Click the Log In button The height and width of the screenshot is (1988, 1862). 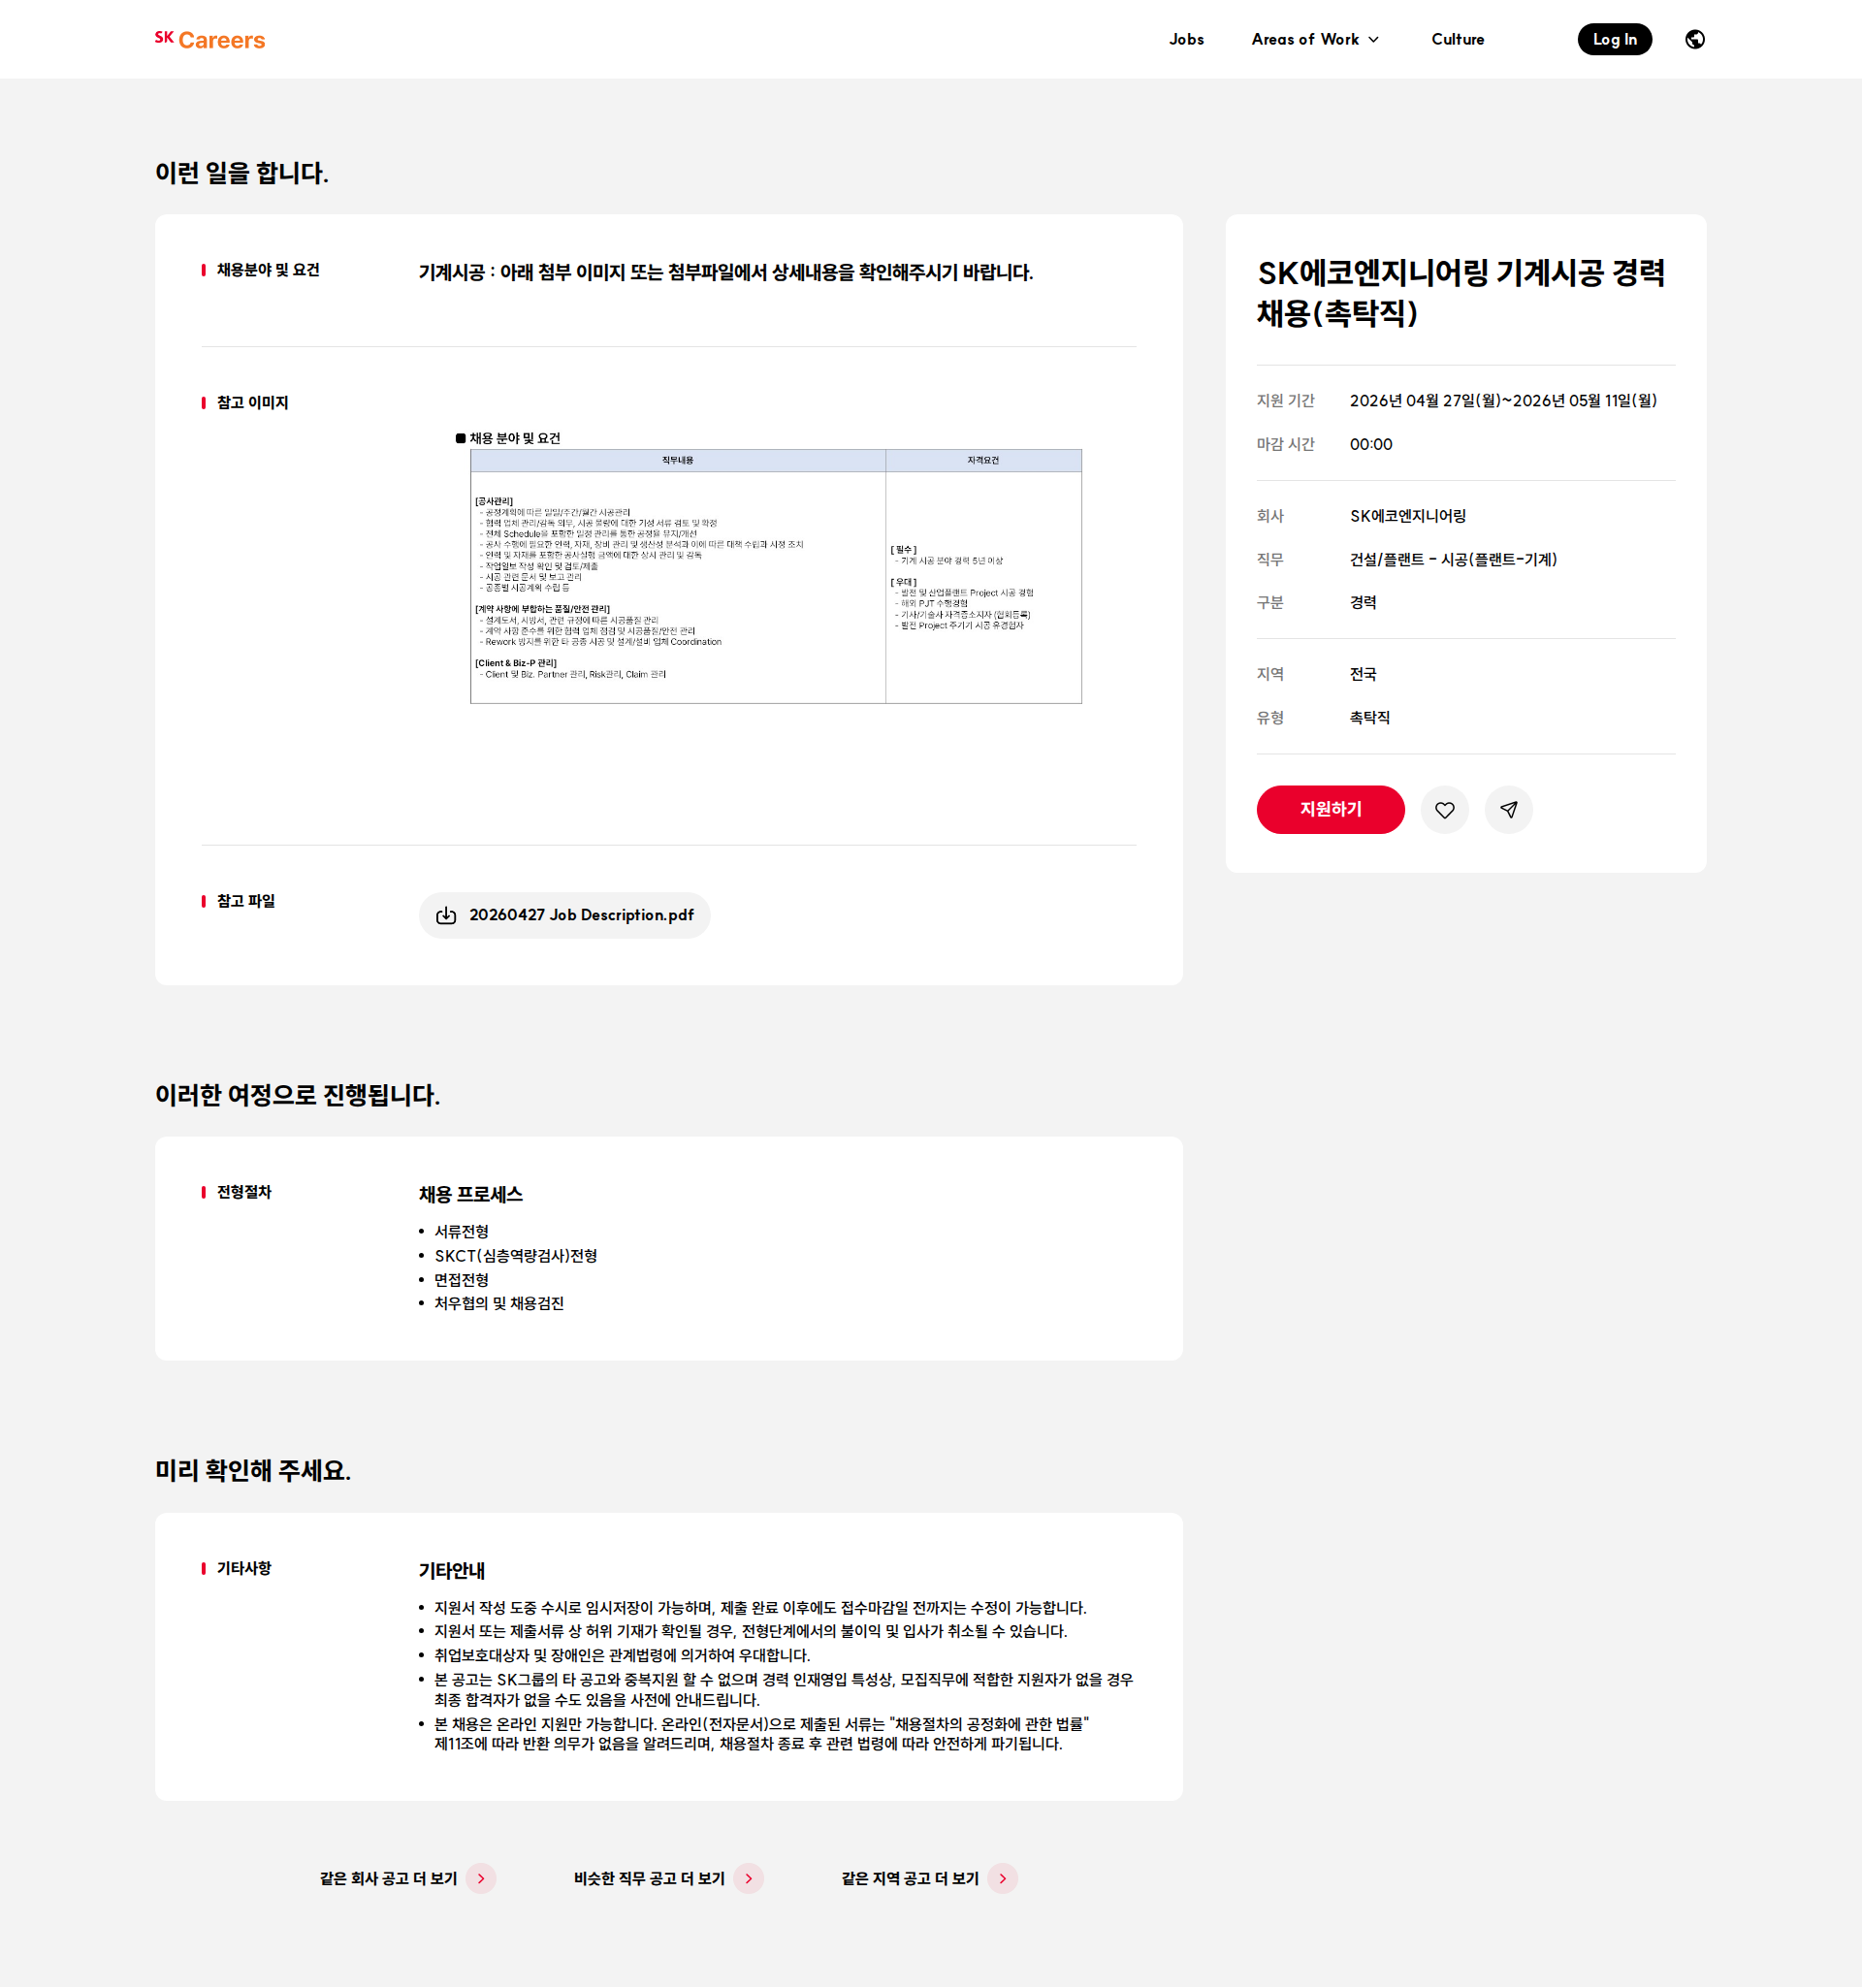(x=1614, y=39)
